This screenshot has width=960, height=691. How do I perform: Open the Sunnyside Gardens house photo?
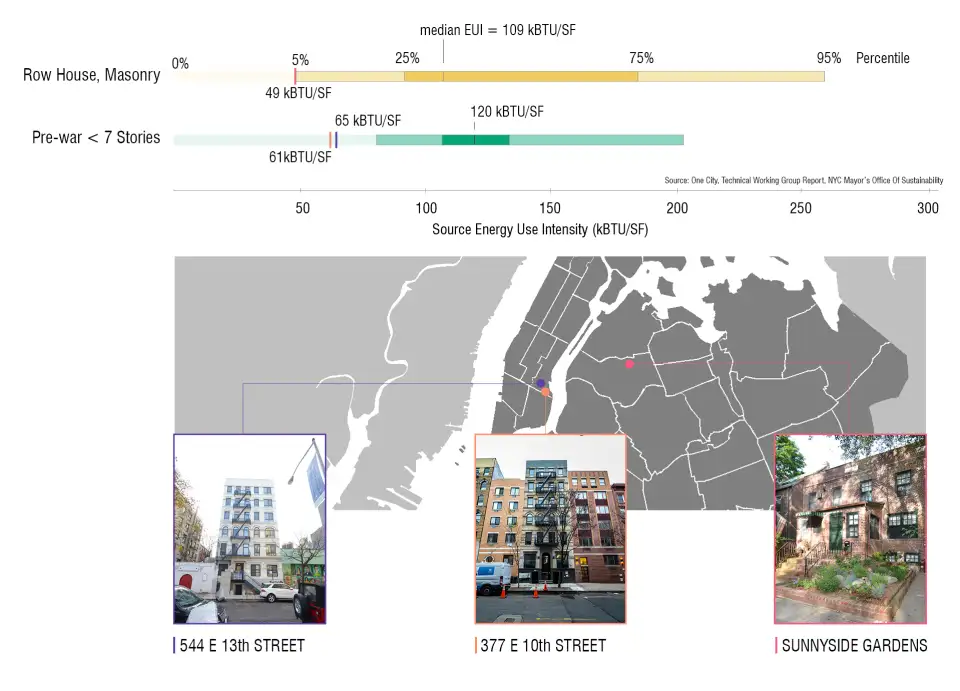tap(850, 529)
